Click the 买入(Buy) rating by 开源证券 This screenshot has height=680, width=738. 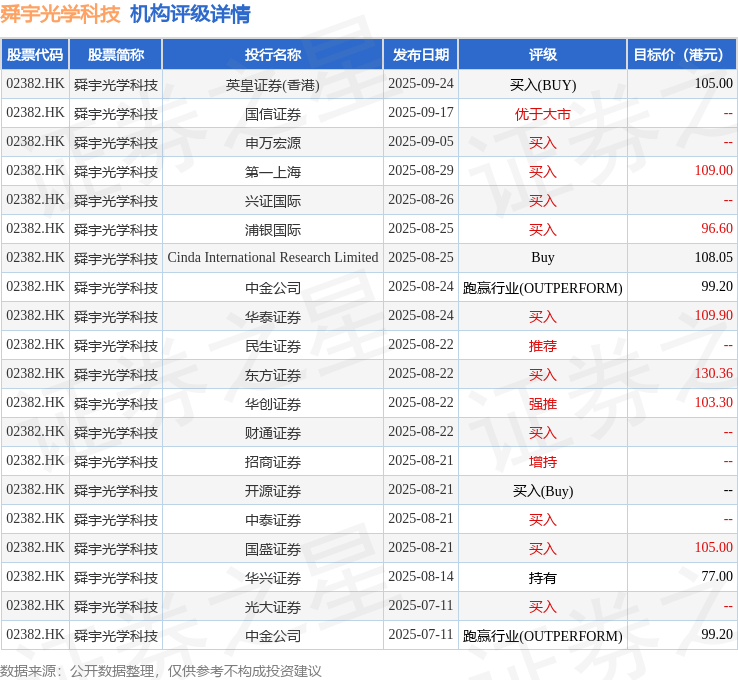pyautogui.click(x=543, y=491)
